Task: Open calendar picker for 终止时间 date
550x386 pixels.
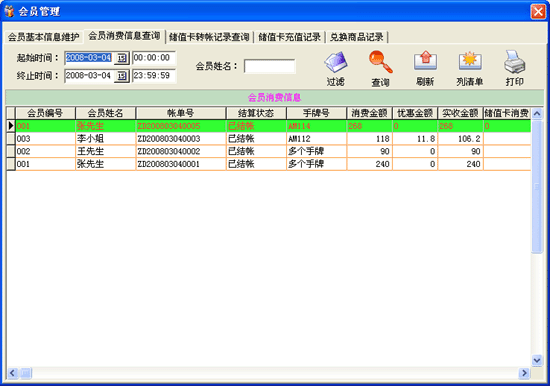Action: click(x=122, y=76)
